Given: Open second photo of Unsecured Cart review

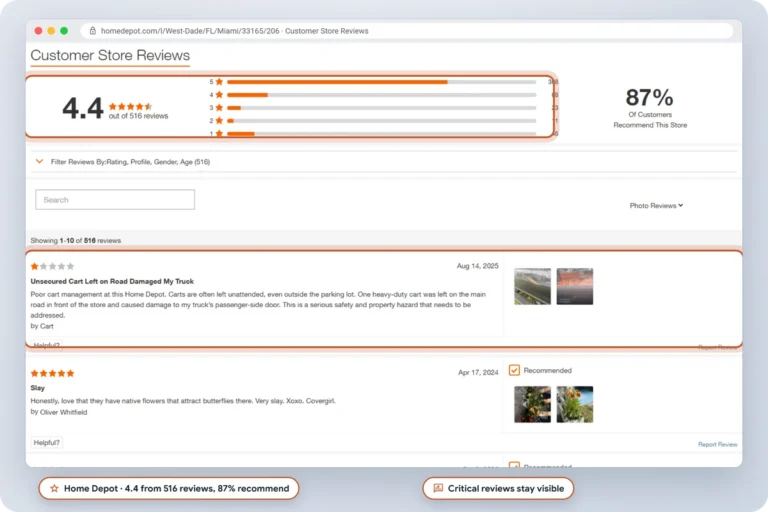Looking at the screenshot, I should point(575,286).
